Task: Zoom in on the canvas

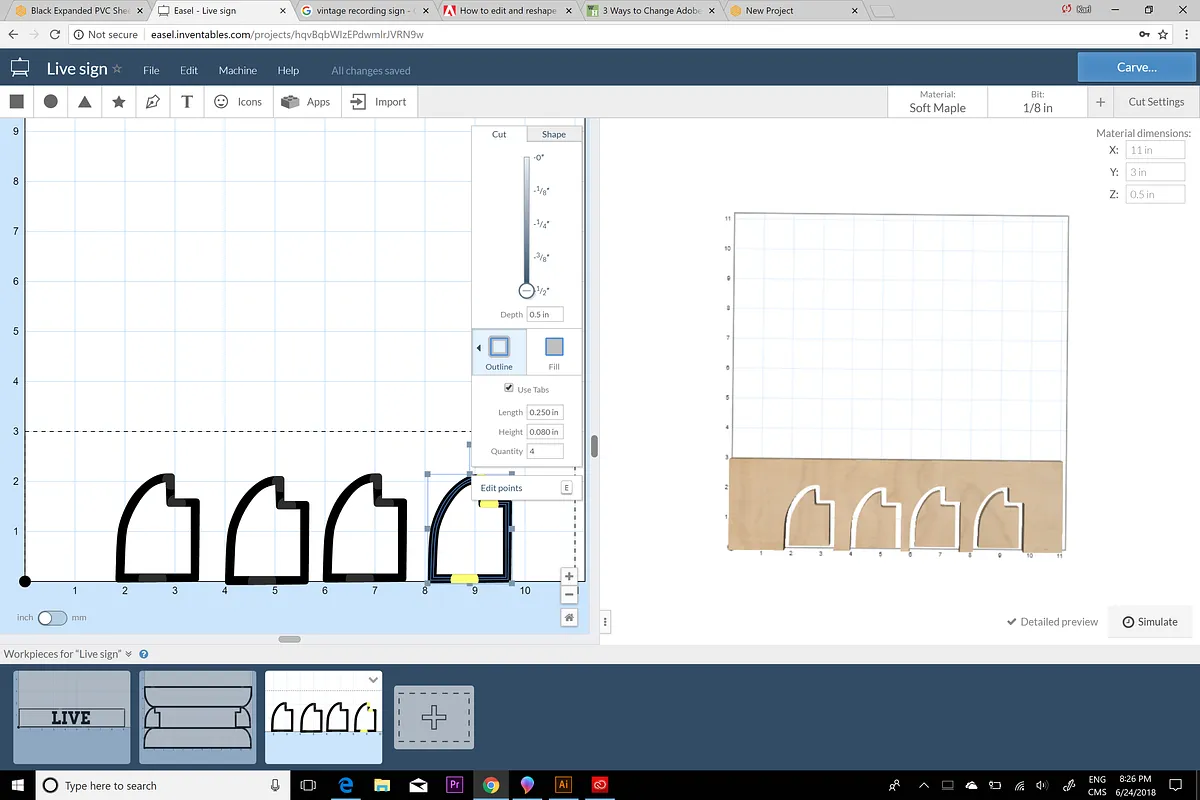Action: click(x=569, y=576)
